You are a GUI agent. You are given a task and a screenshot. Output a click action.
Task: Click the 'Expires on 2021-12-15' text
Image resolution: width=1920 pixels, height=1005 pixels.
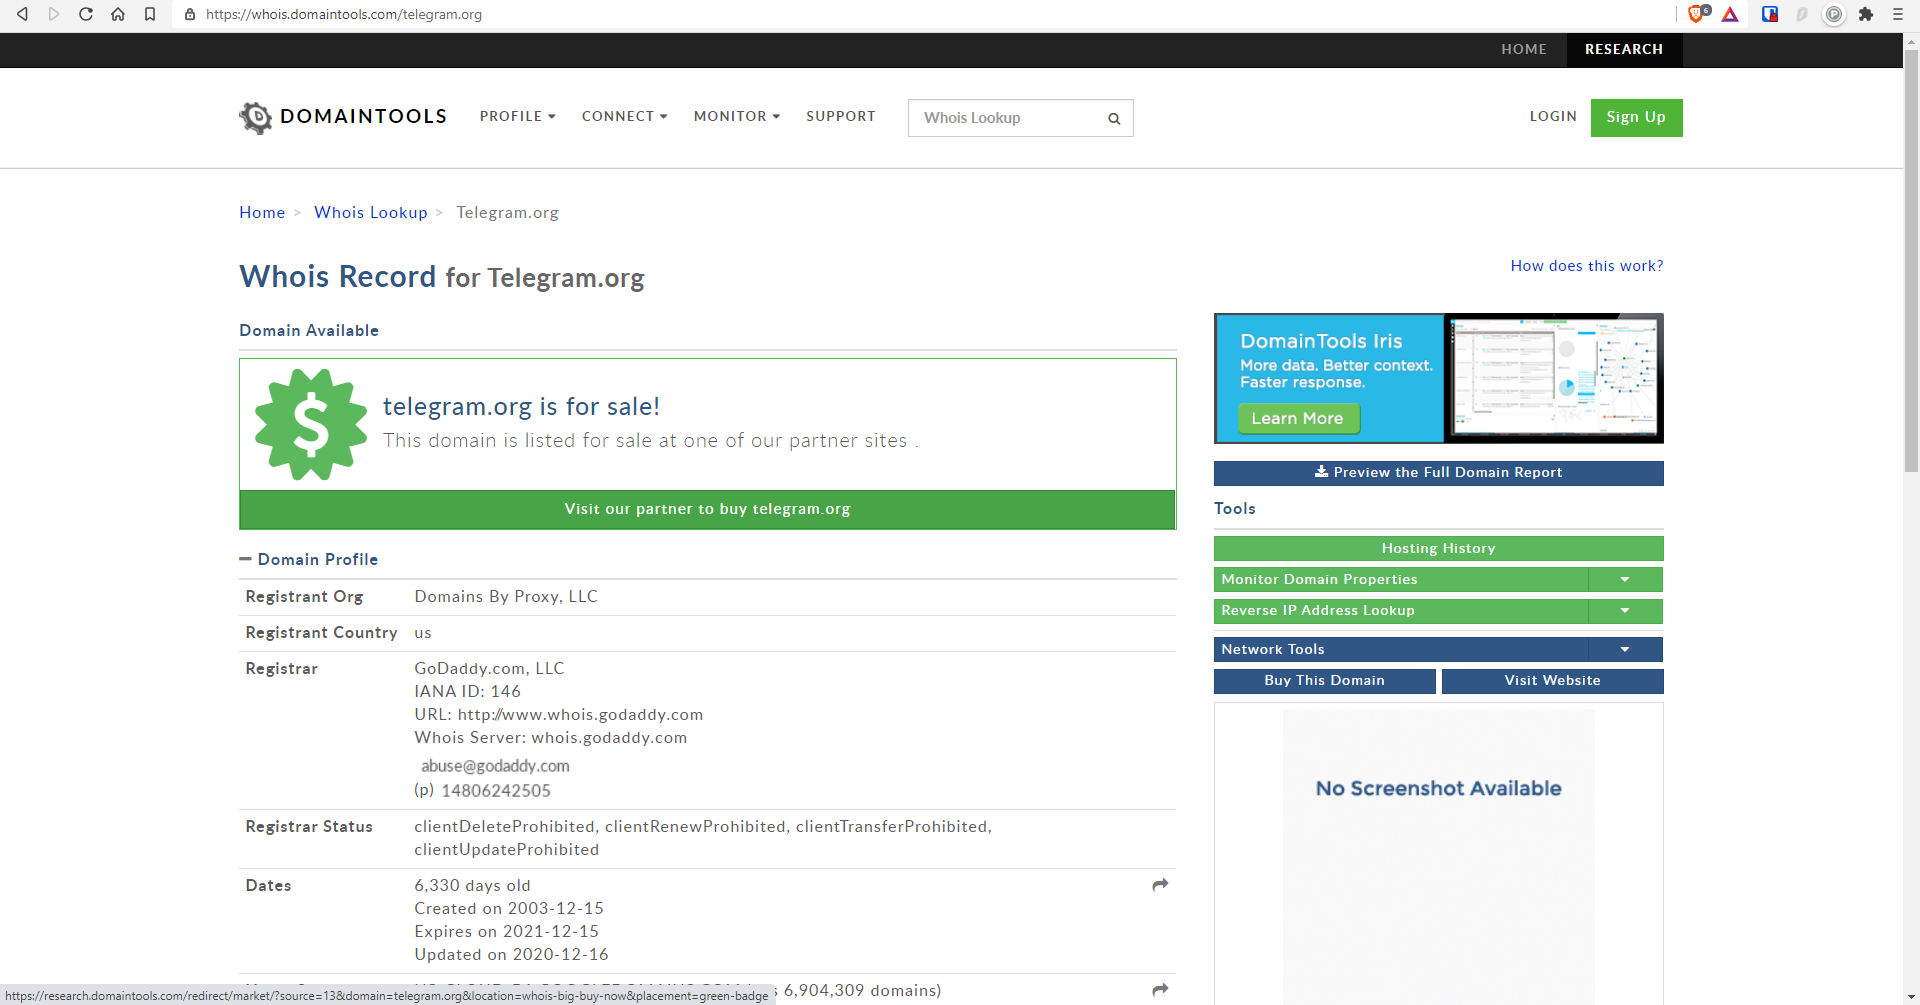pyautogui.click(x=507, y=932)
